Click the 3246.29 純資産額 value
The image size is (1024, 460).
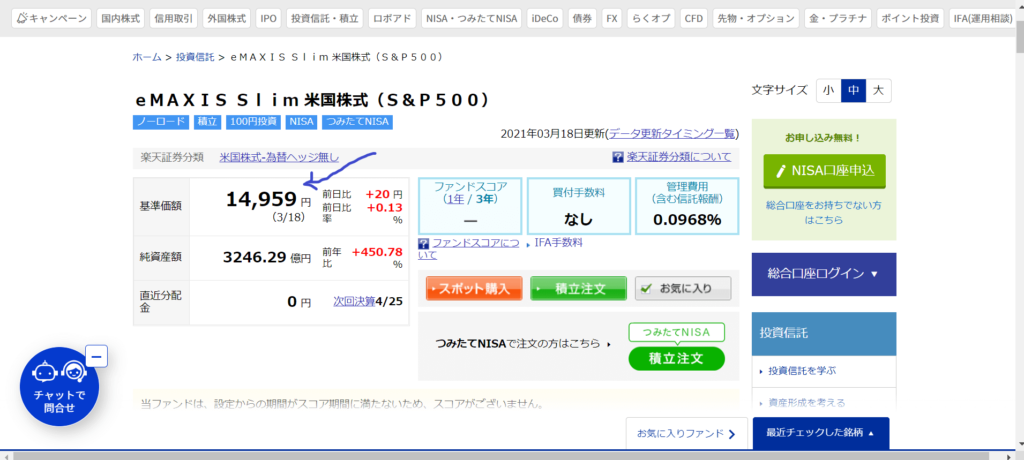pos(255,257)
